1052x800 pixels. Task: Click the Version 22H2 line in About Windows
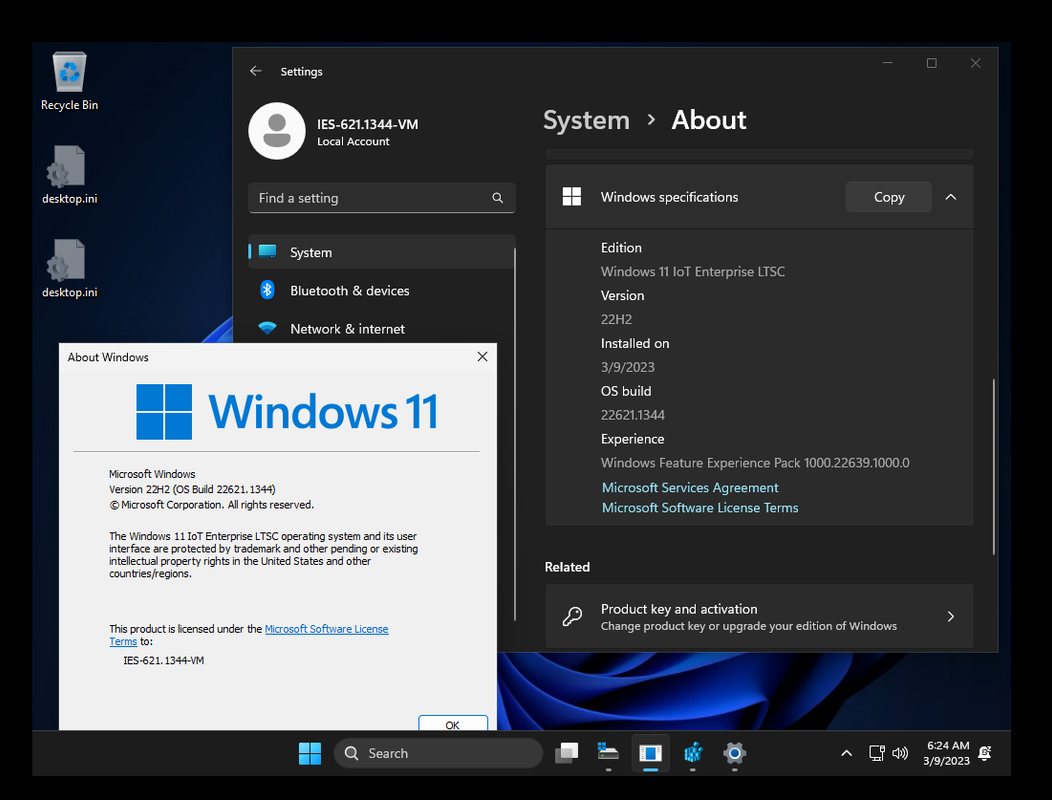(193, 489)
